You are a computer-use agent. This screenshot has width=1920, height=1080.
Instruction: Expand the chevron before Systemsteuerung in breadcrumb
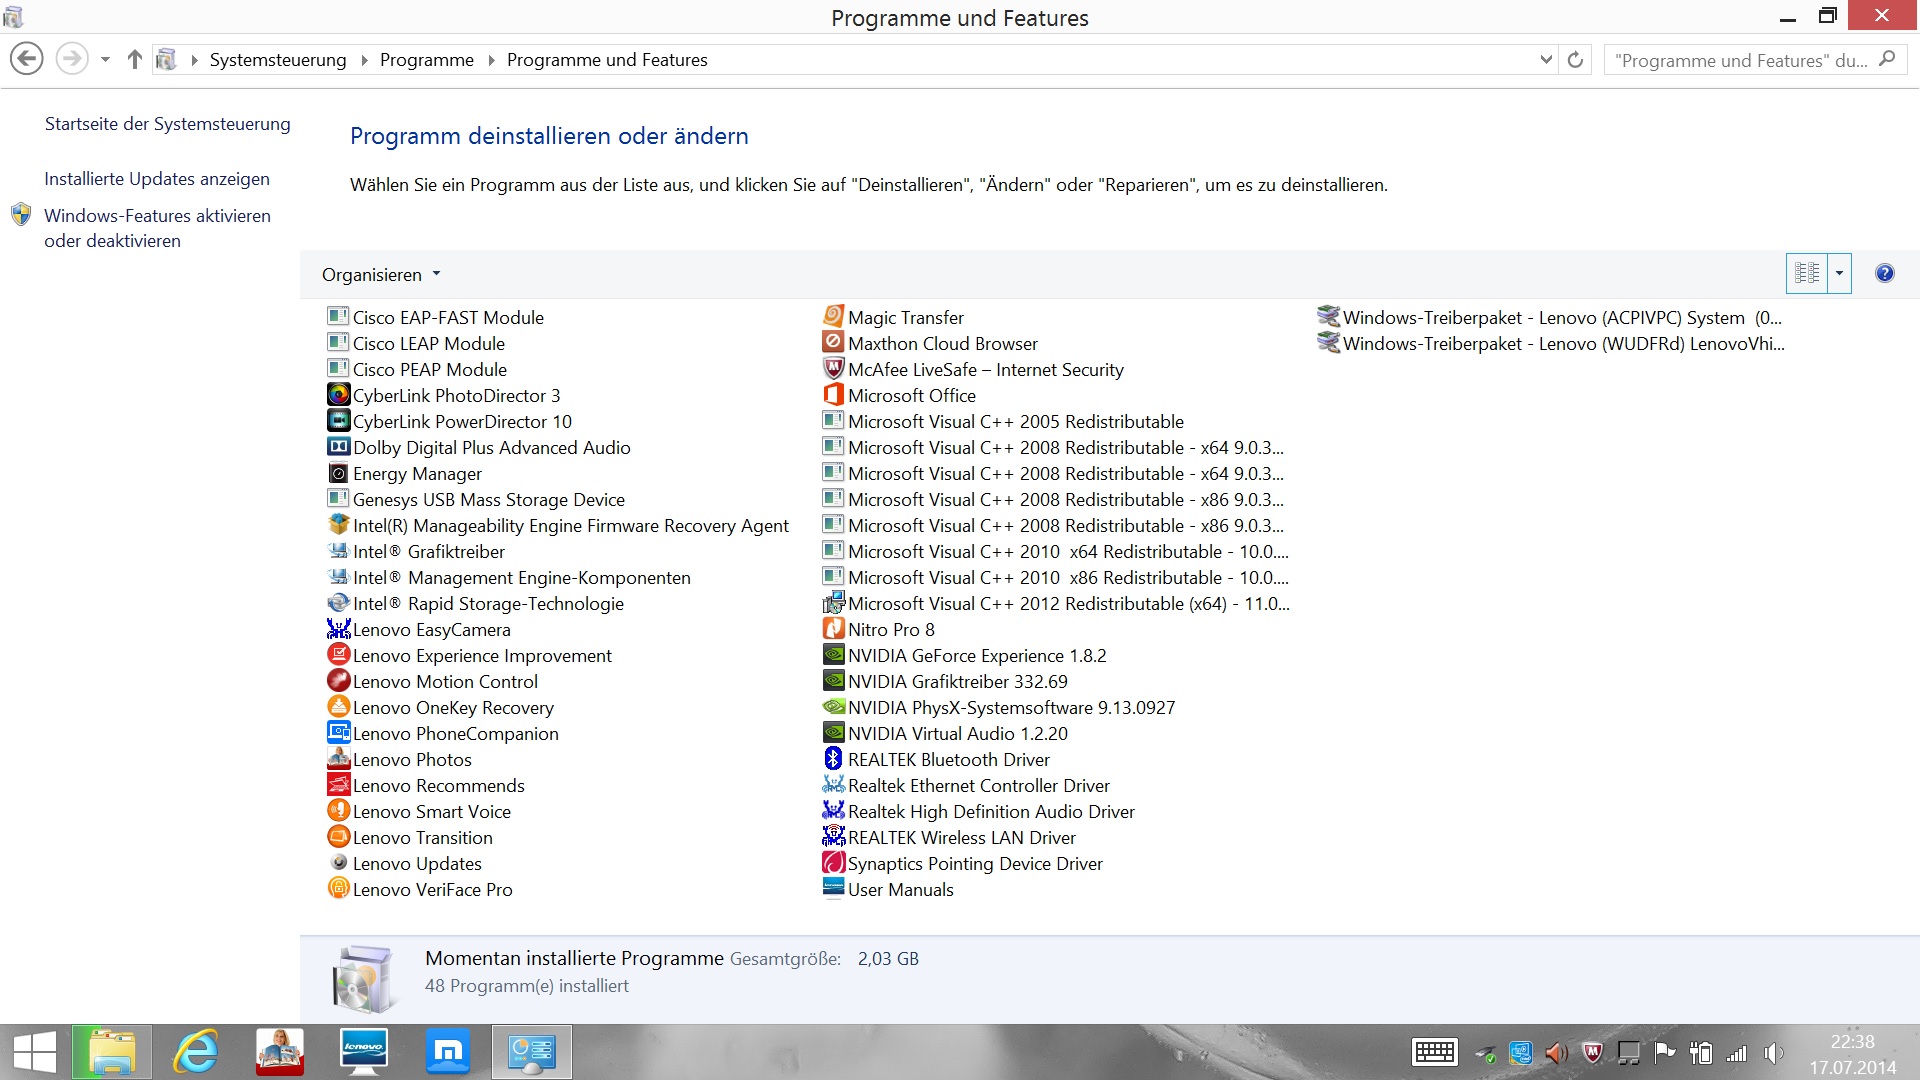[x=194, y=60]
